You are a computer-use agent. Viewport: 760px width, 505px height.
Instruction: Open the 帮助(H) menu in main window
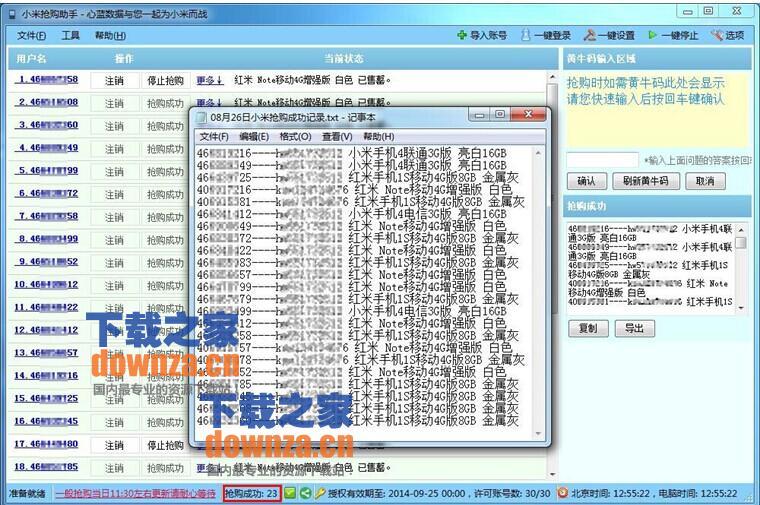point(110,35)
